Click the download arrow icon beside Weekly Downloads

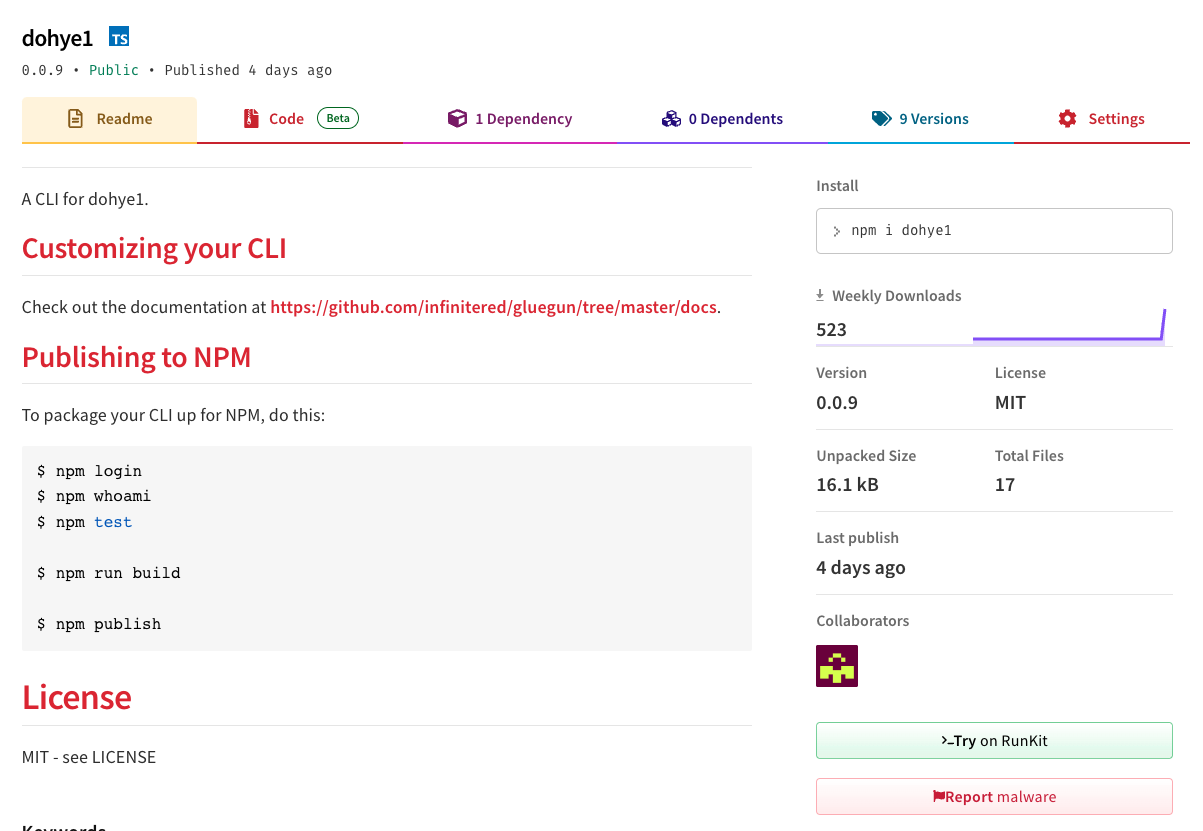pyautogui.click(x=820, y=295)
